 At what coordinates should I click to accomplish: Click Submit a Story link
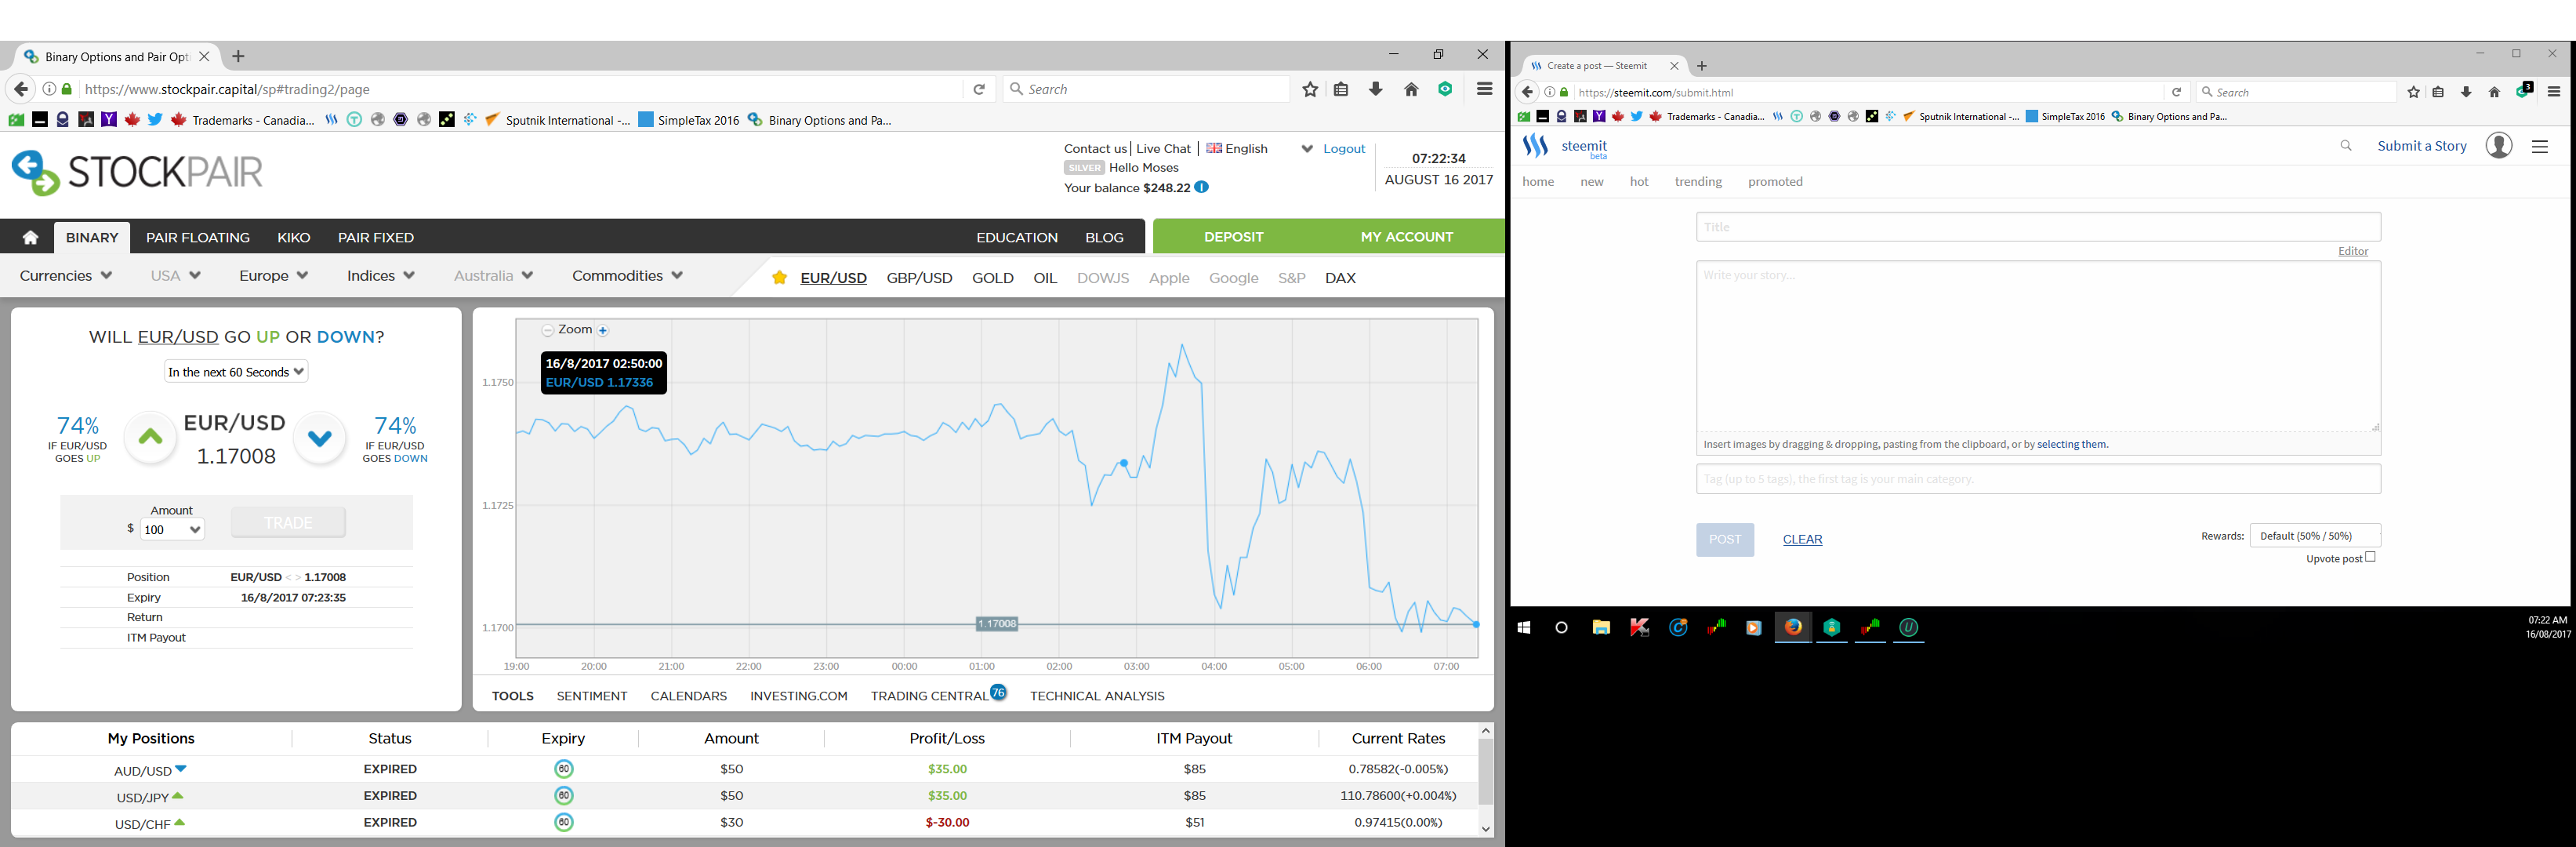[x=2422, y=146]
